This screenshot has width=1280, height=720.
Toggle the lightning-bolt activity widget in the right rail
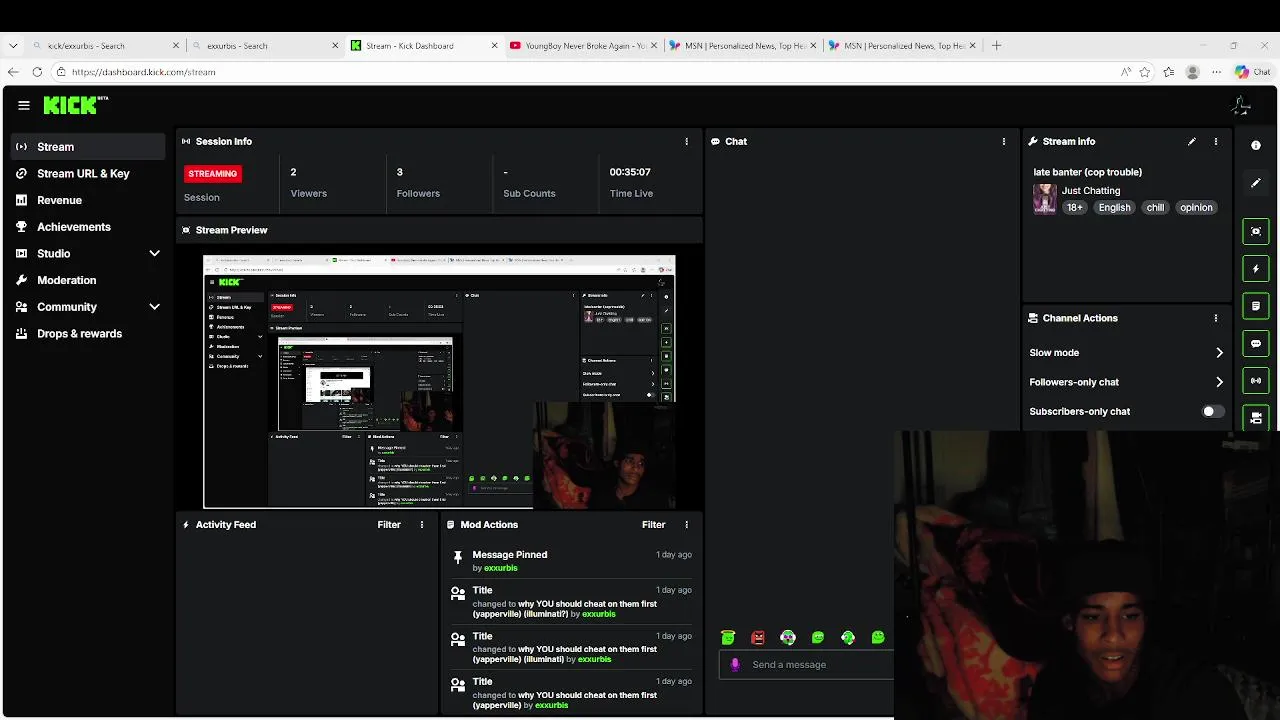pyautogui.click(x=1256, y=268)
